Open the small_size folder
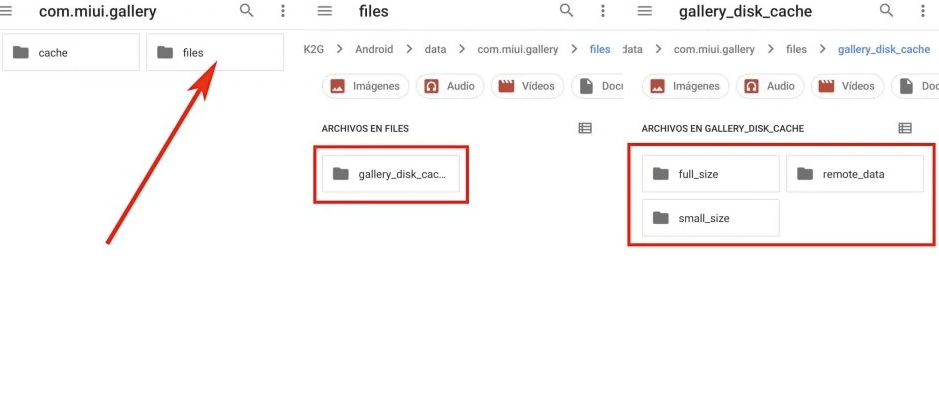The width and height of the screenshot is (939, 401). pyautogui.click(x=710, y=218)
